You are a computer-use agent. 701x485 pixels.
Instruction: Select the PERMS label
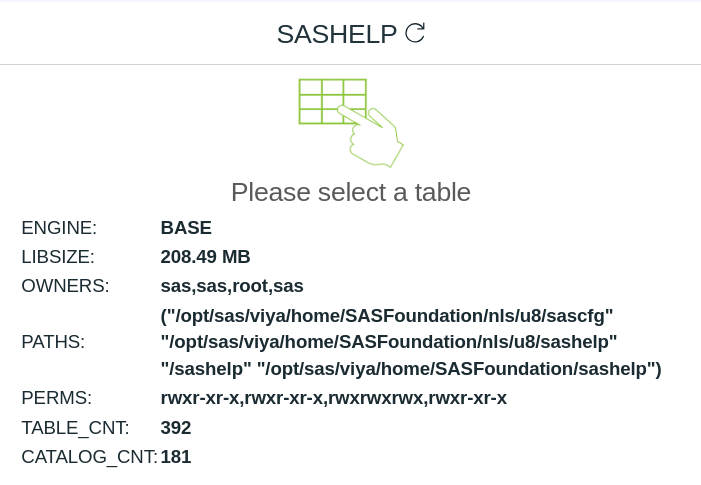coord(56,398)
